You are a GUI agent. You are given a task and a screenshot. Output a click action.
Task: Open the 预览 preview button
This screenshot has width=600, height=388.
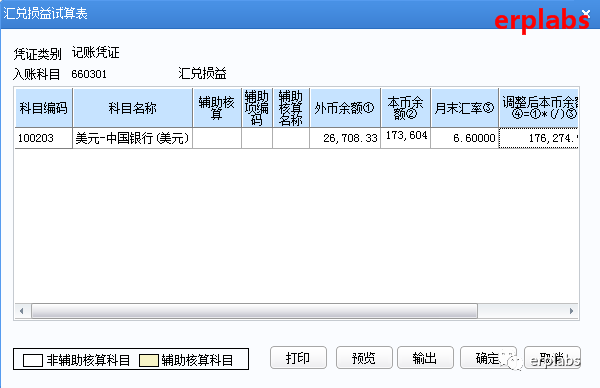click(x=364, y=358)
